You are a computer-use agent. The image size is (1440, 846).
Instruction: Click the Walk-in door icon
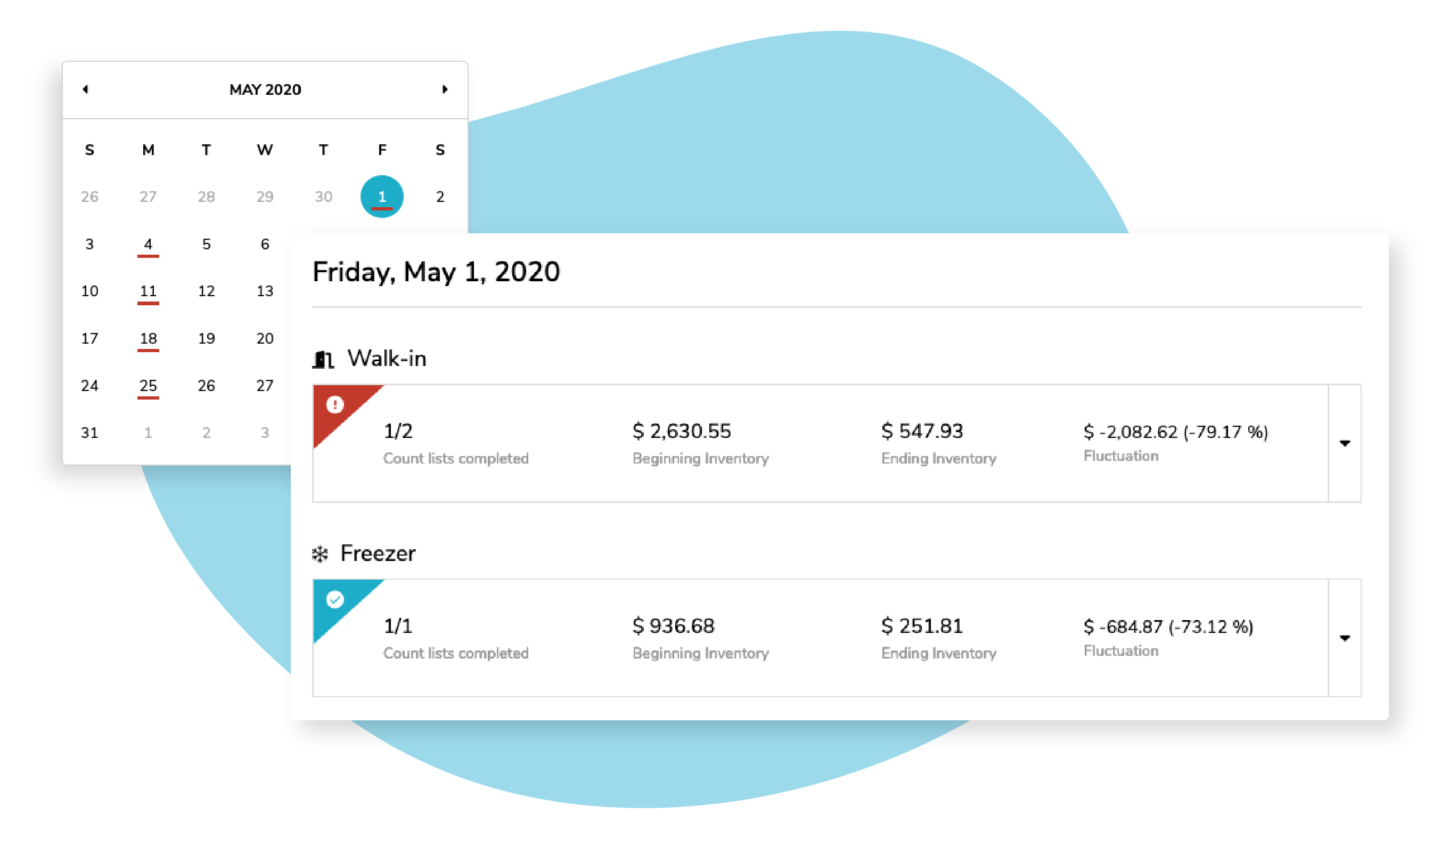[x=322, y=359]
